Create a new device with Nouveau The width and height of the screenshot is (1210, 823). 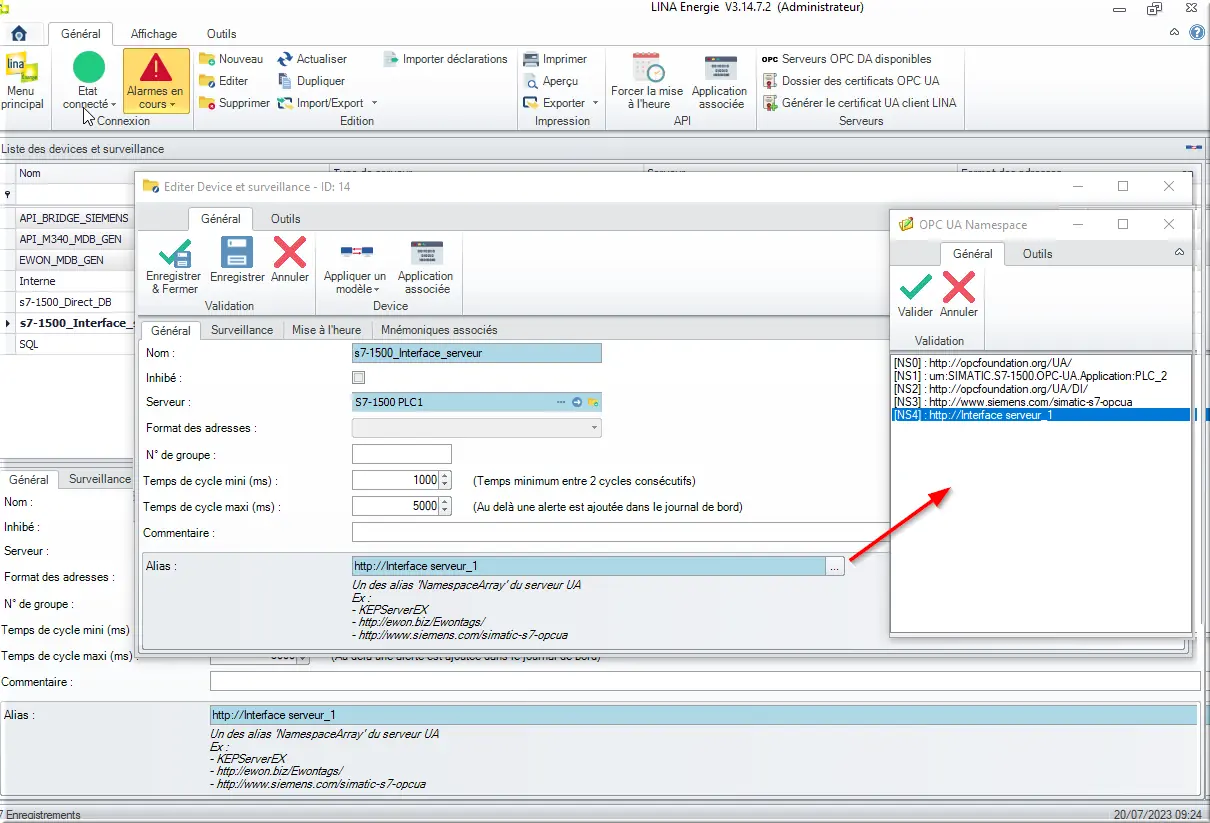(231, 59)
